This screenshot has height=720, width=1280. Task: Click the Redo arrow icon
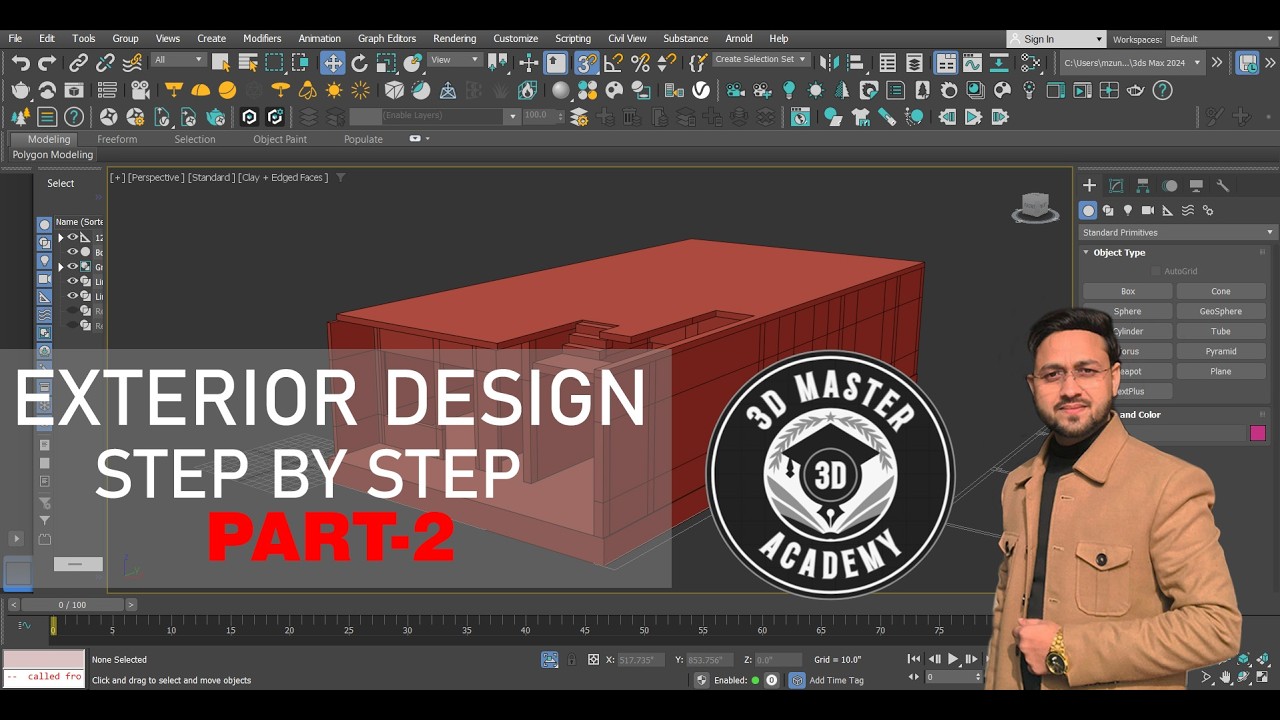[47, 63]
